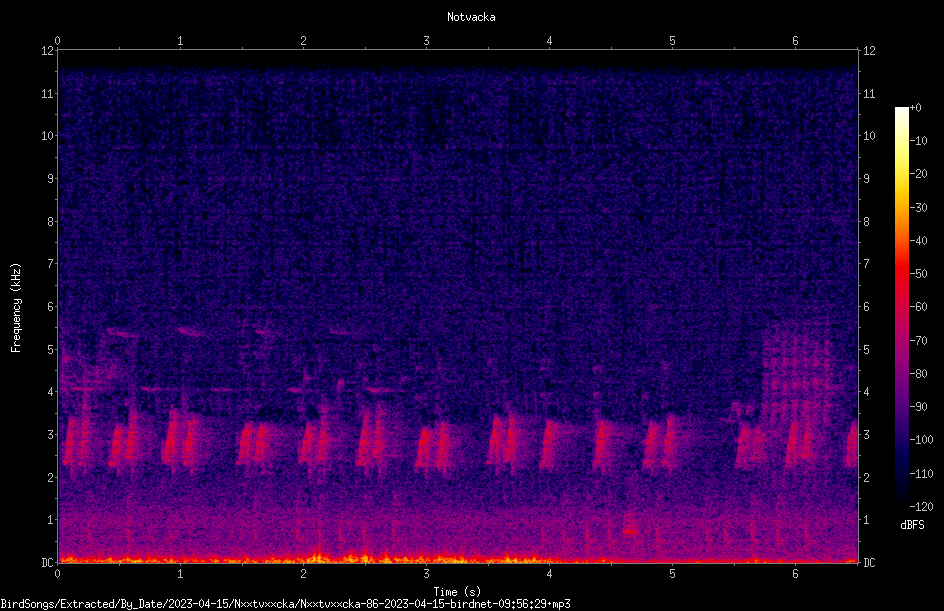Click the Notvacka title text
The image size is (944, 611).
(x=471, y=17)
